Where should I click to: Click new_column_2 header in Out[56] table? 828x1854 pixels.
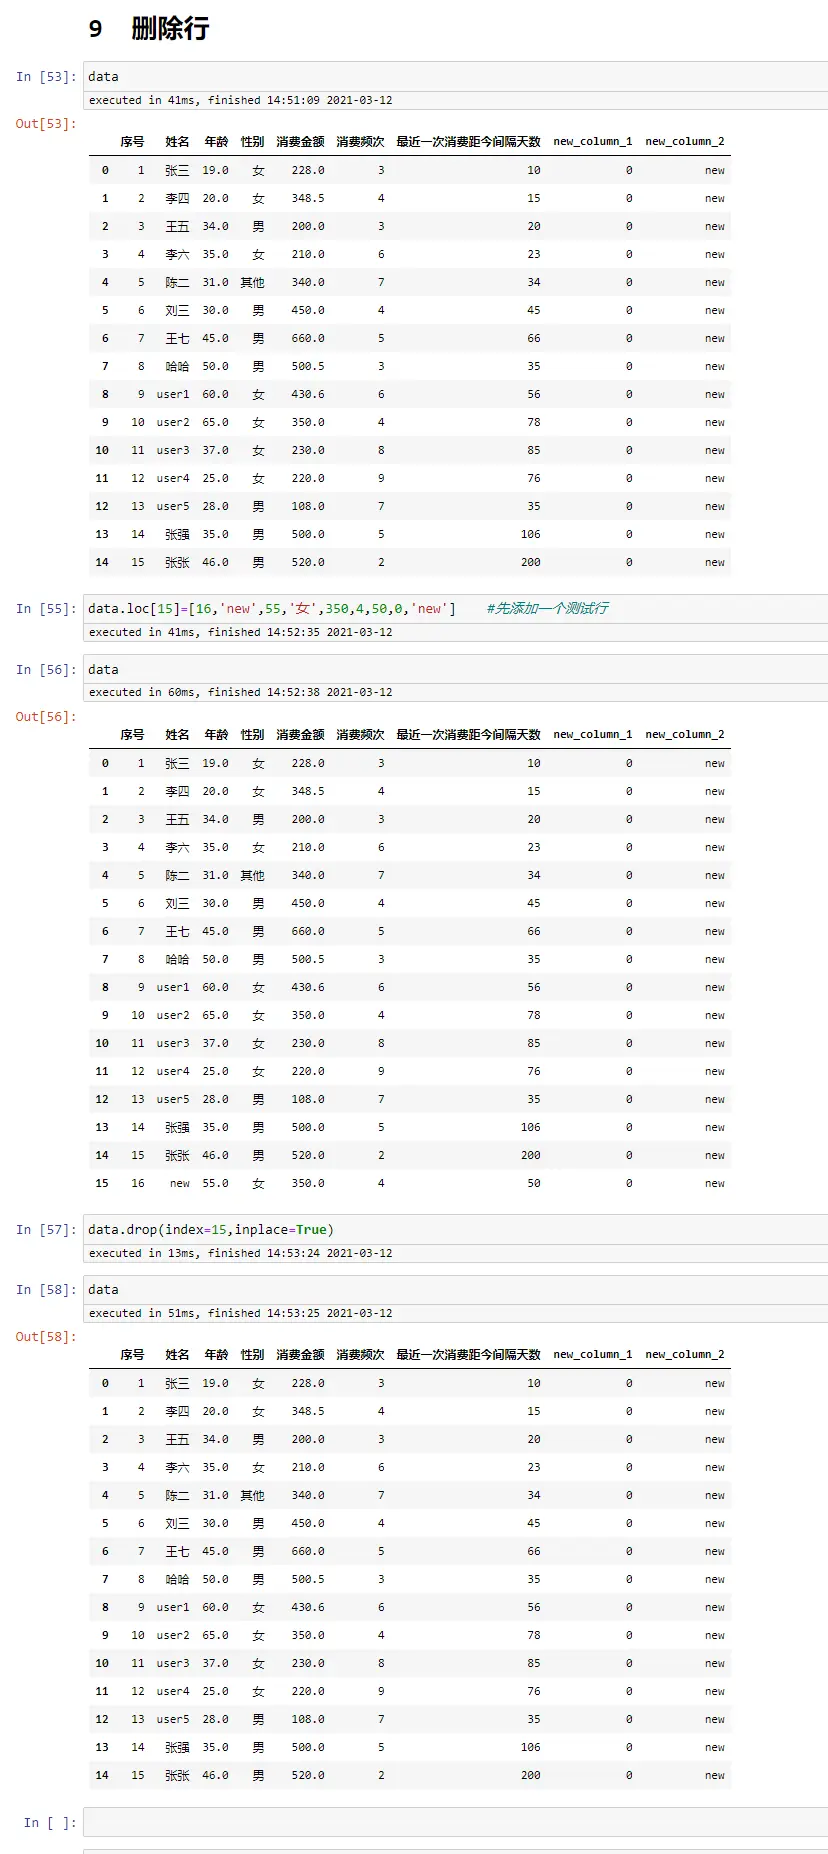(684, 735)
